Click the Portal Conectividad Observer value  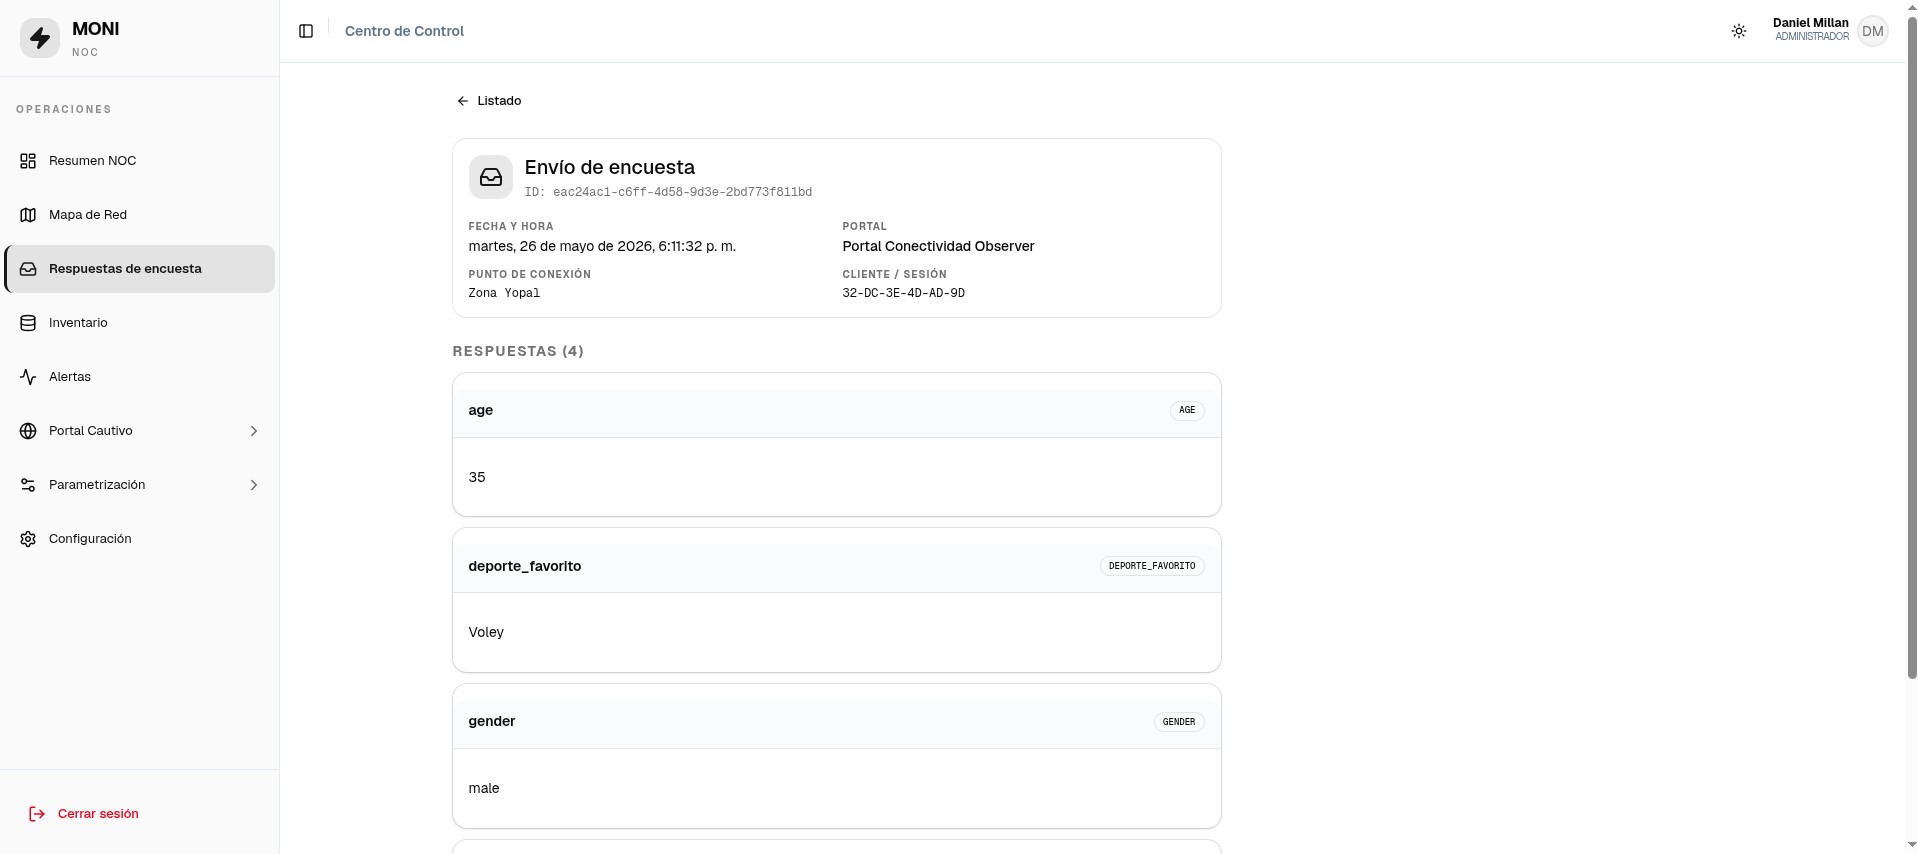(x=938, y=246)
